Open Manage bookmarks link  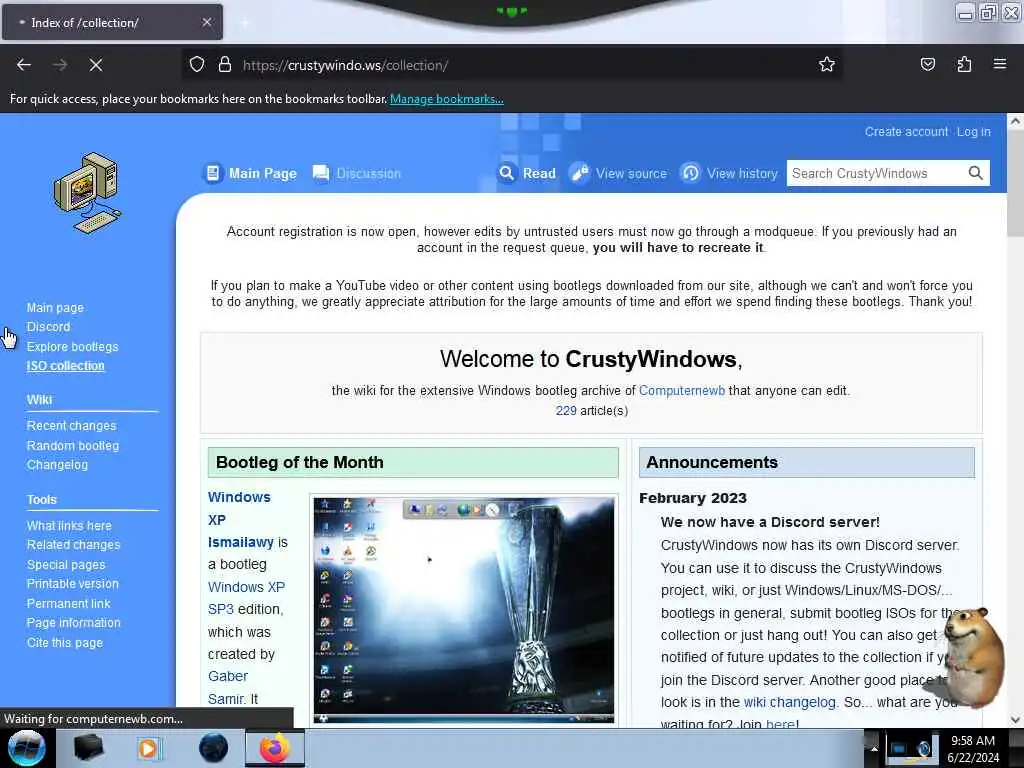(x=447, y=99)
